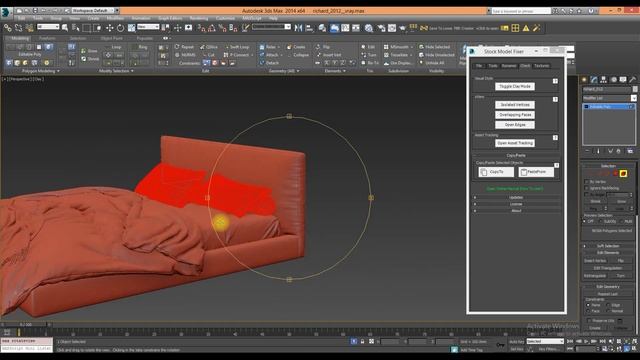Open the Utilities hammer panel tab icon
The image size is (640, 360).
click(633, 80)
